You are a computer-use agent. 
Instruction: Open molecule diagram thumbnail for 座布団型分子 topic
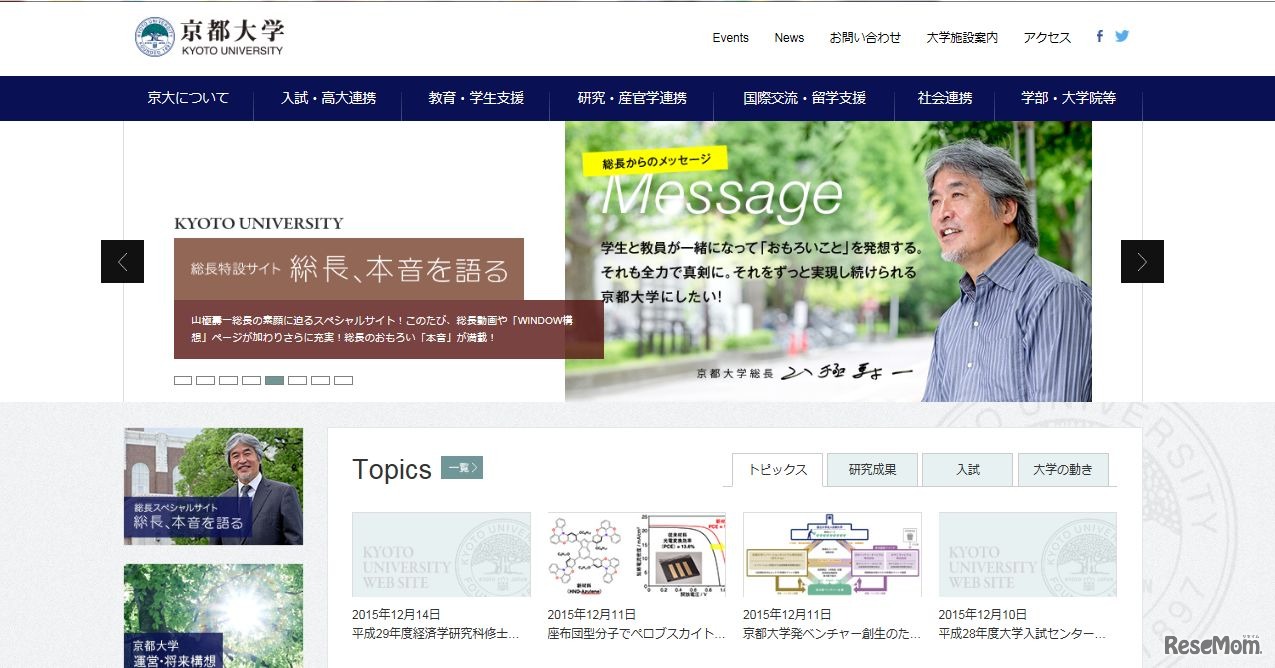pyautogui.click(x=637, y=554)
